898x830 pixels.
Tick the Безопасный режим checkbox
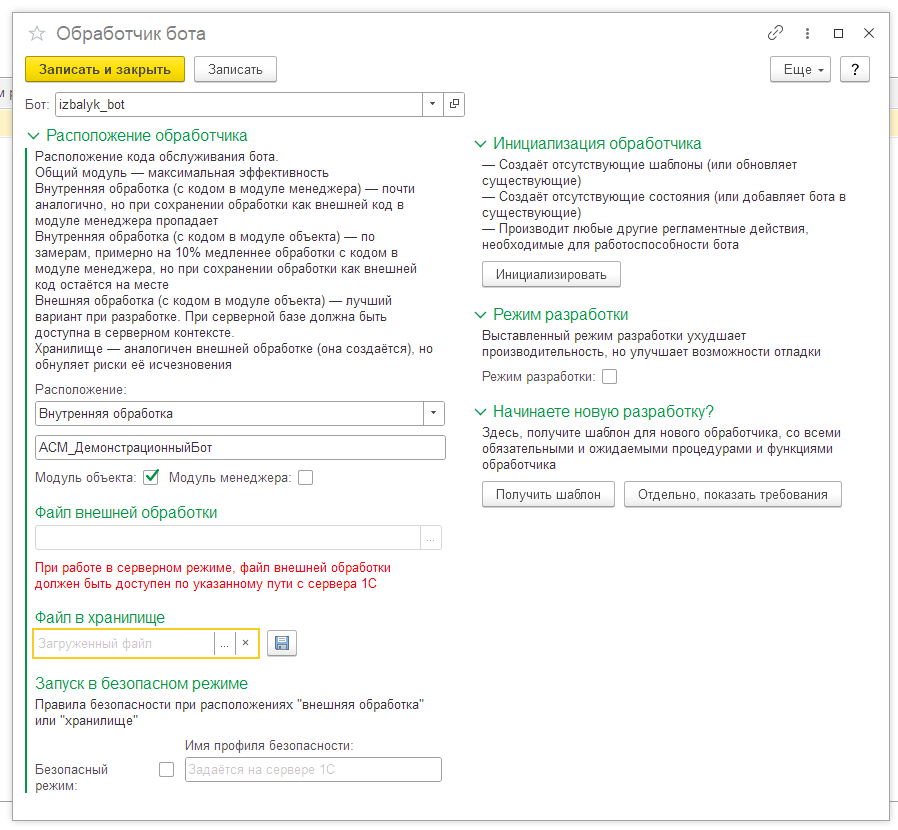(x=166, y=769)
